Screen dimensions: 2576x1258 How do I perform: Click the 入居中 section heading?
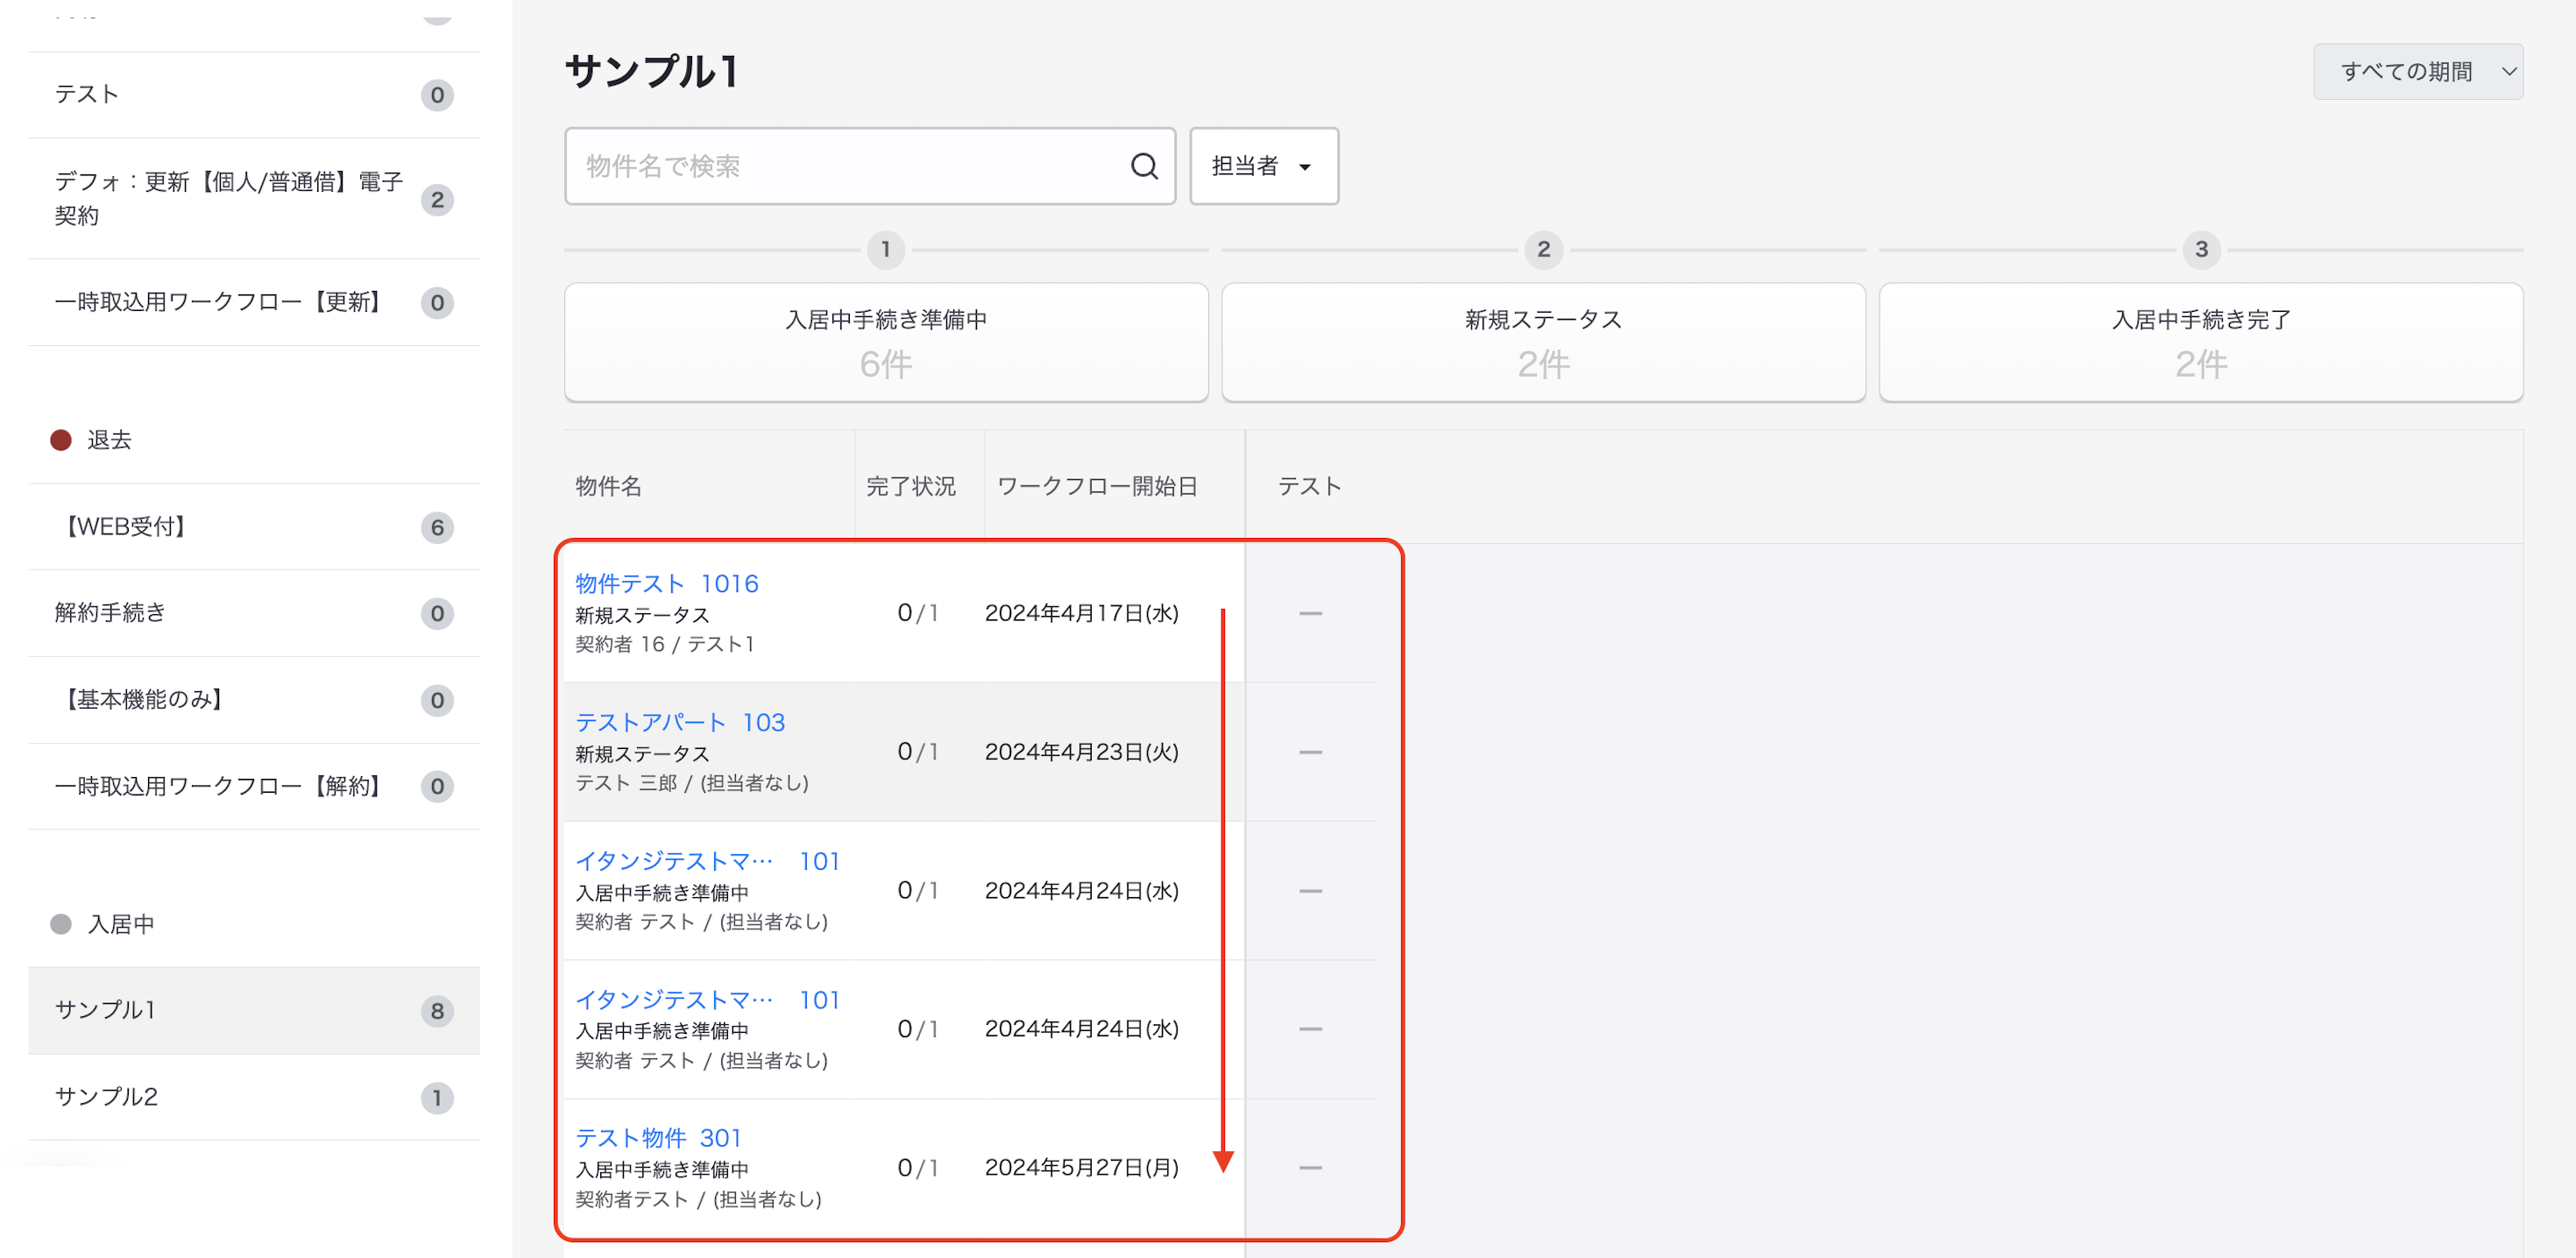(x=120, y=924)
